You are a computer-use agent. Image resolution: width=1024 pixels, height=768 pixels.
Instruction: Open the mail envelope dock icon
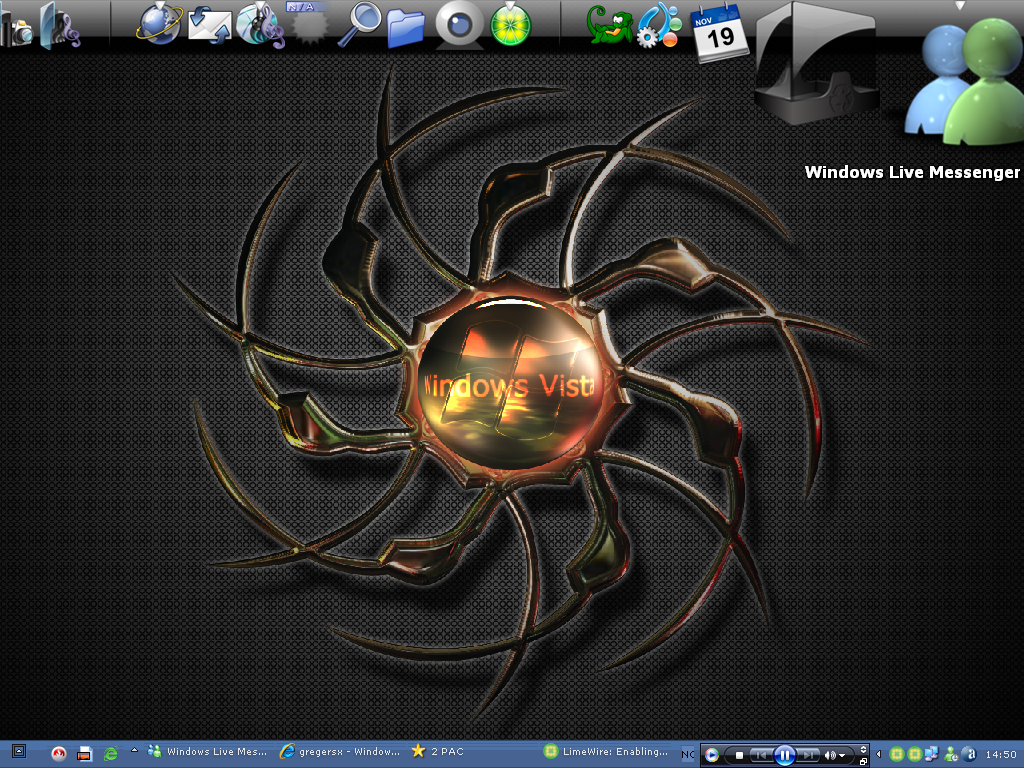pos(210,27)
